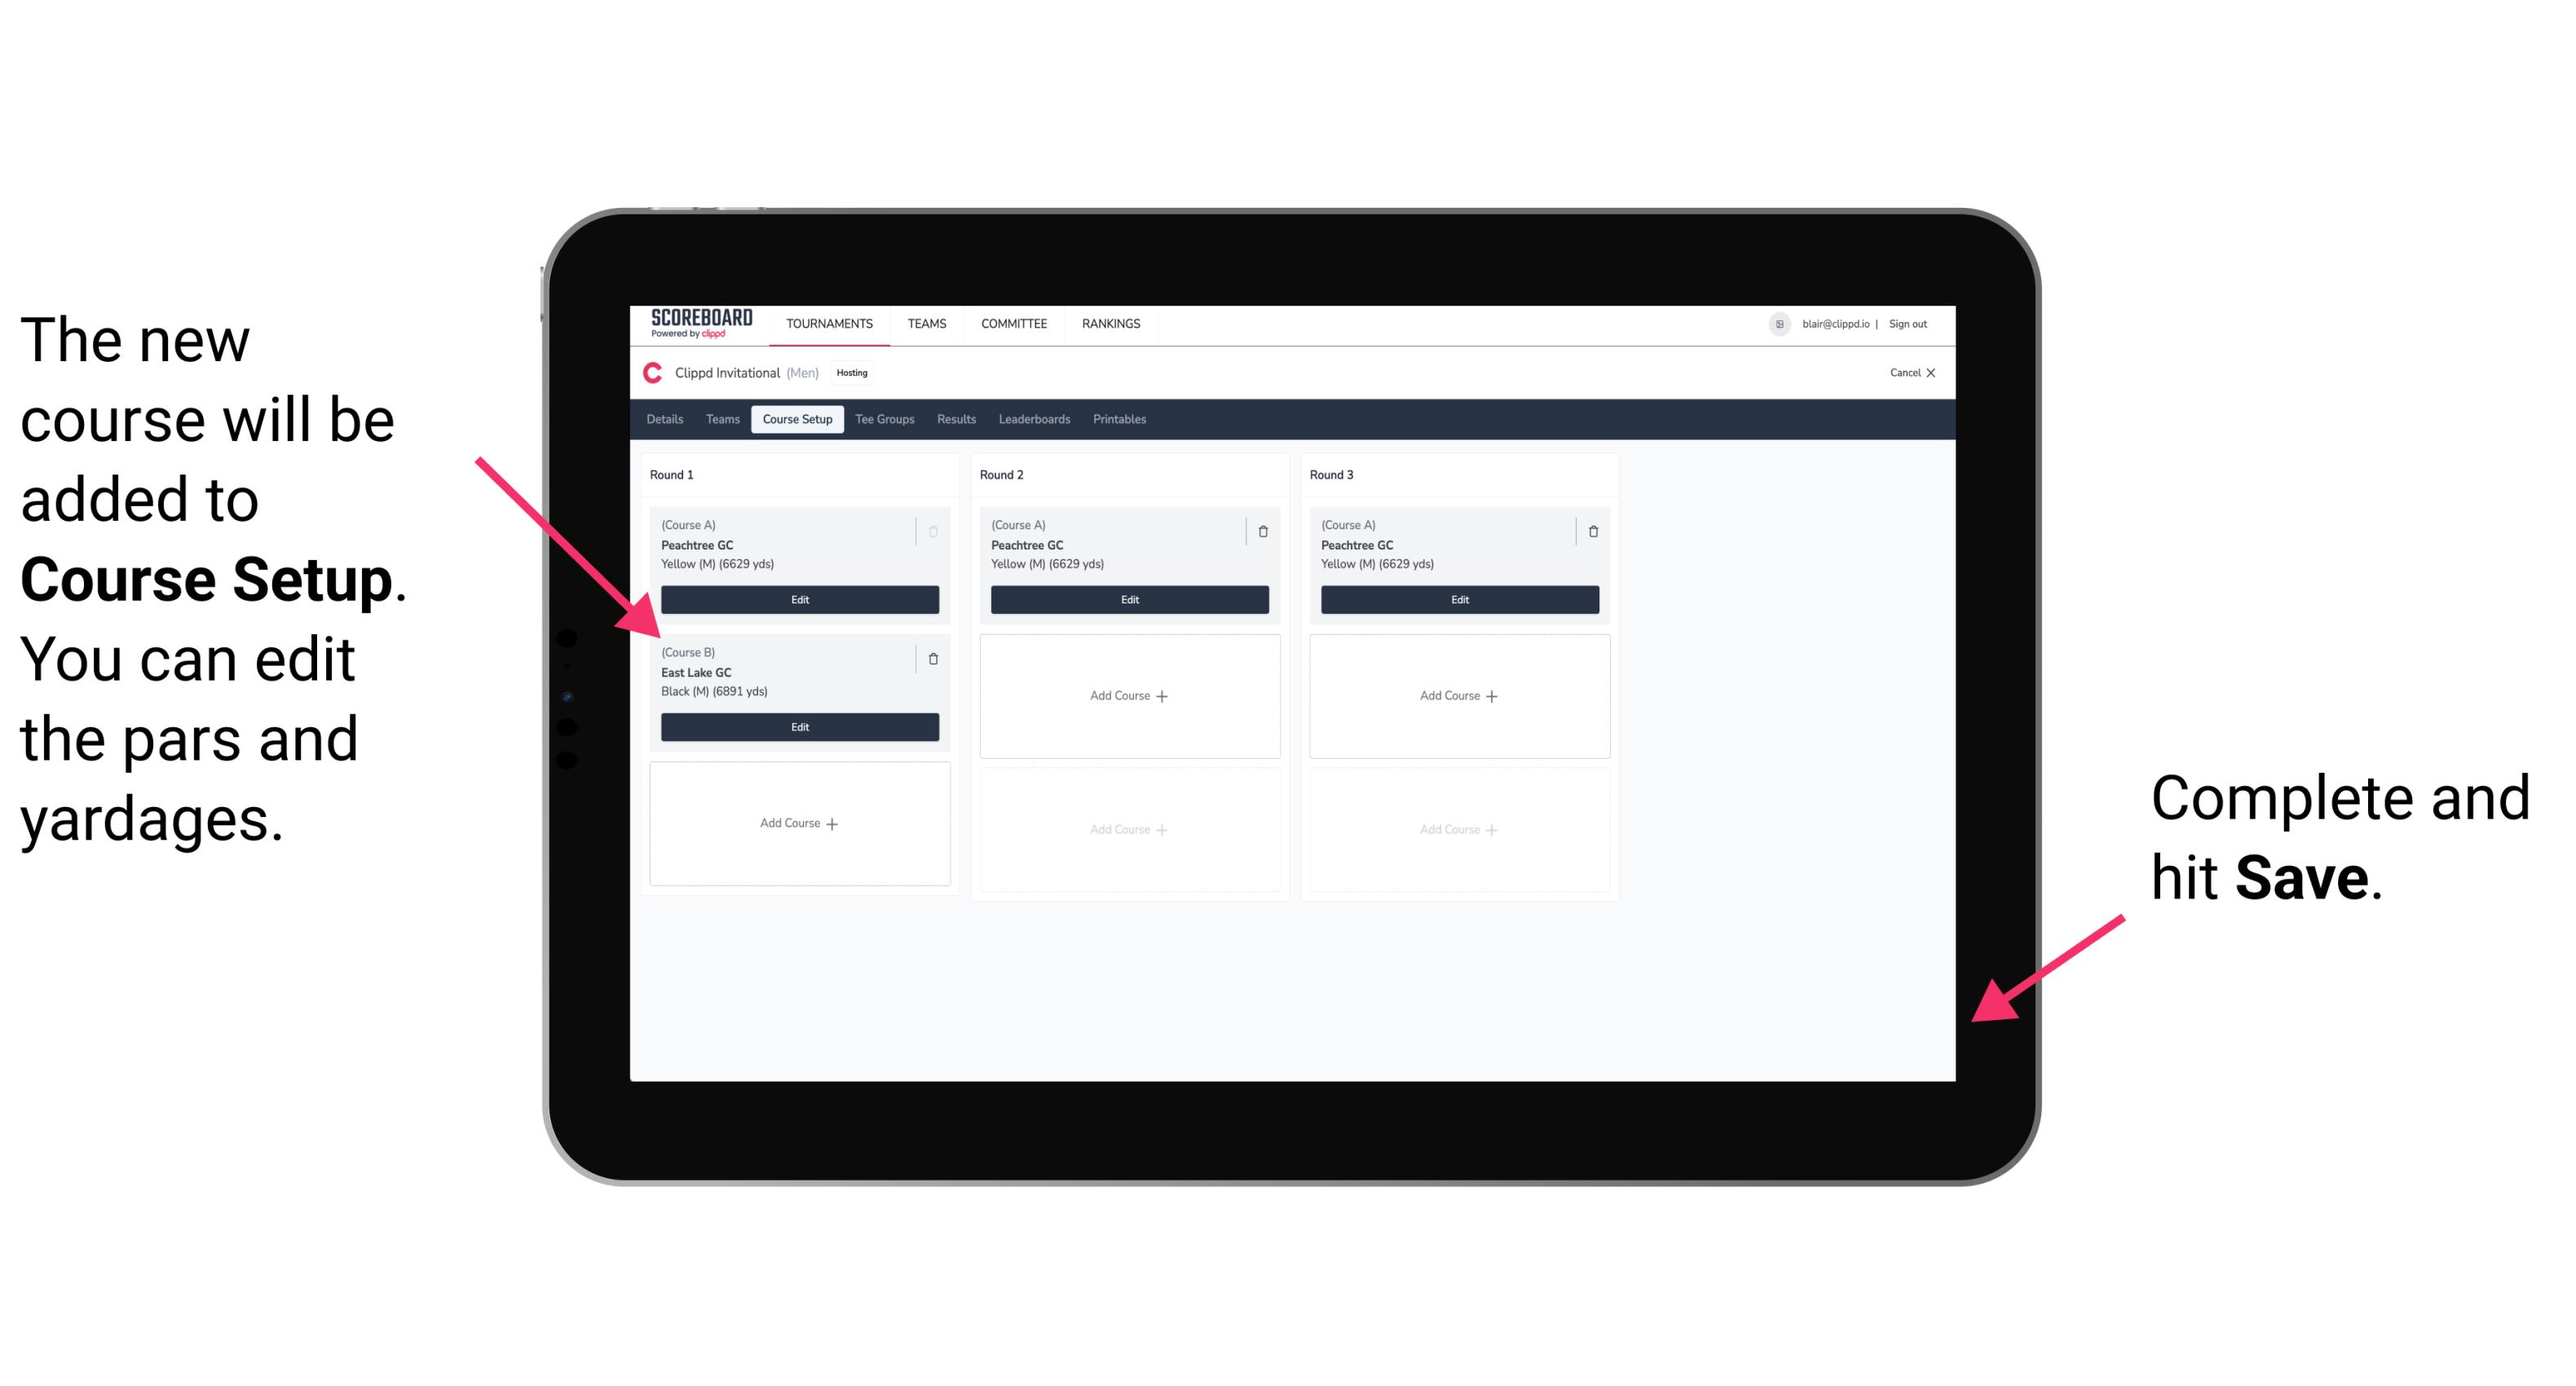Viewport: 2576px width, 1386px height.
Task: Click the Rankings menu item
Action: point(1114,324)
